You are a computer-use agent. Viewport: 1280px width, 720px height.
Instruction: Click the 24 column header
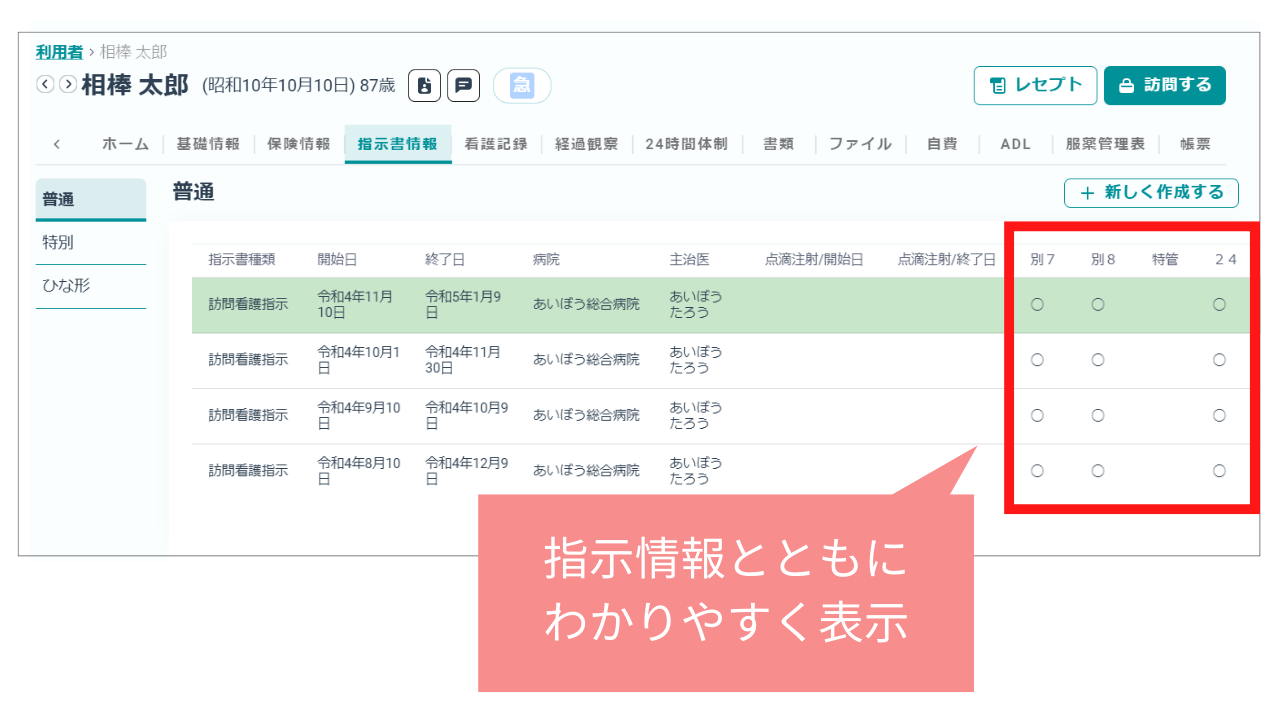(x=1226, y=260)
